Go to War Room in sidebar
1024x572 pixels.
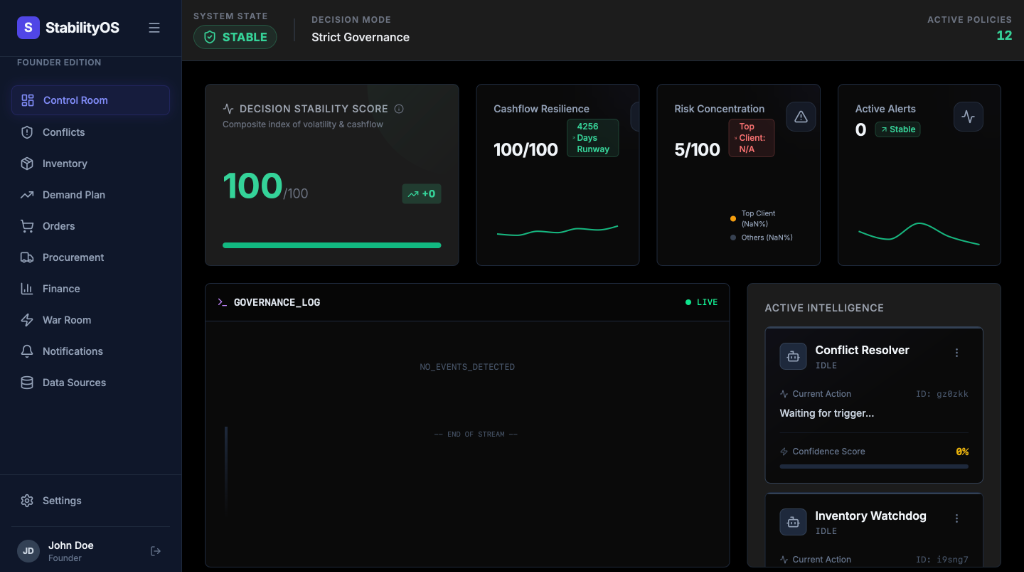pyautogui.click(x=66, y=320)
